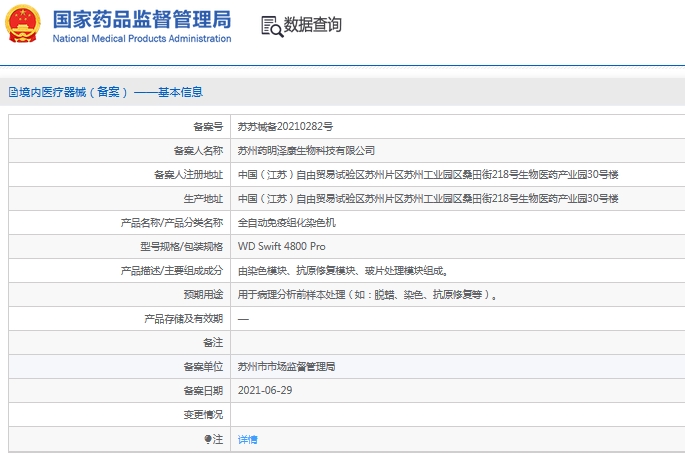This screenshot has height=457, width=685.
Task: Select model value WD Swift 4800 Pro
Action: click(x=281, y=246)
